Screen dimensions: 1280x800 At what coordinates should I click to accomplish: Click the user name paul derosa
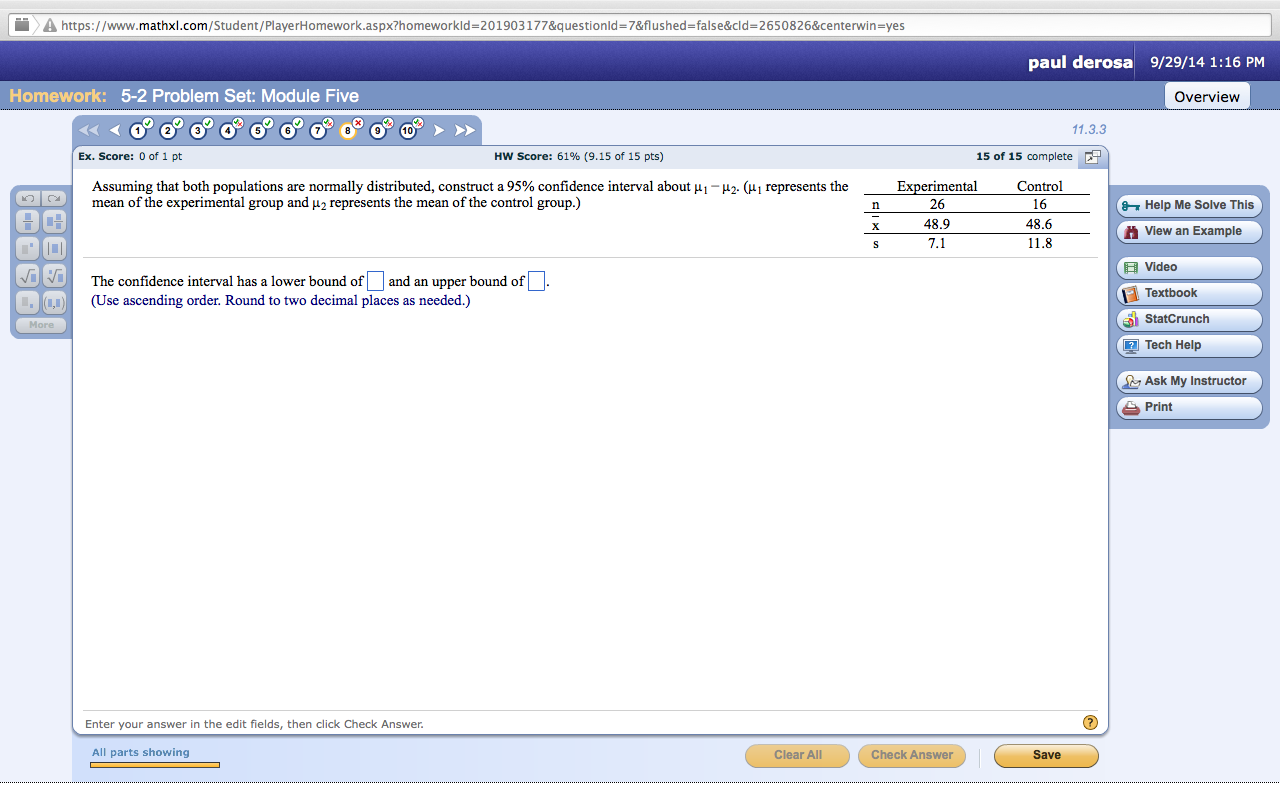click(1080, 62)
